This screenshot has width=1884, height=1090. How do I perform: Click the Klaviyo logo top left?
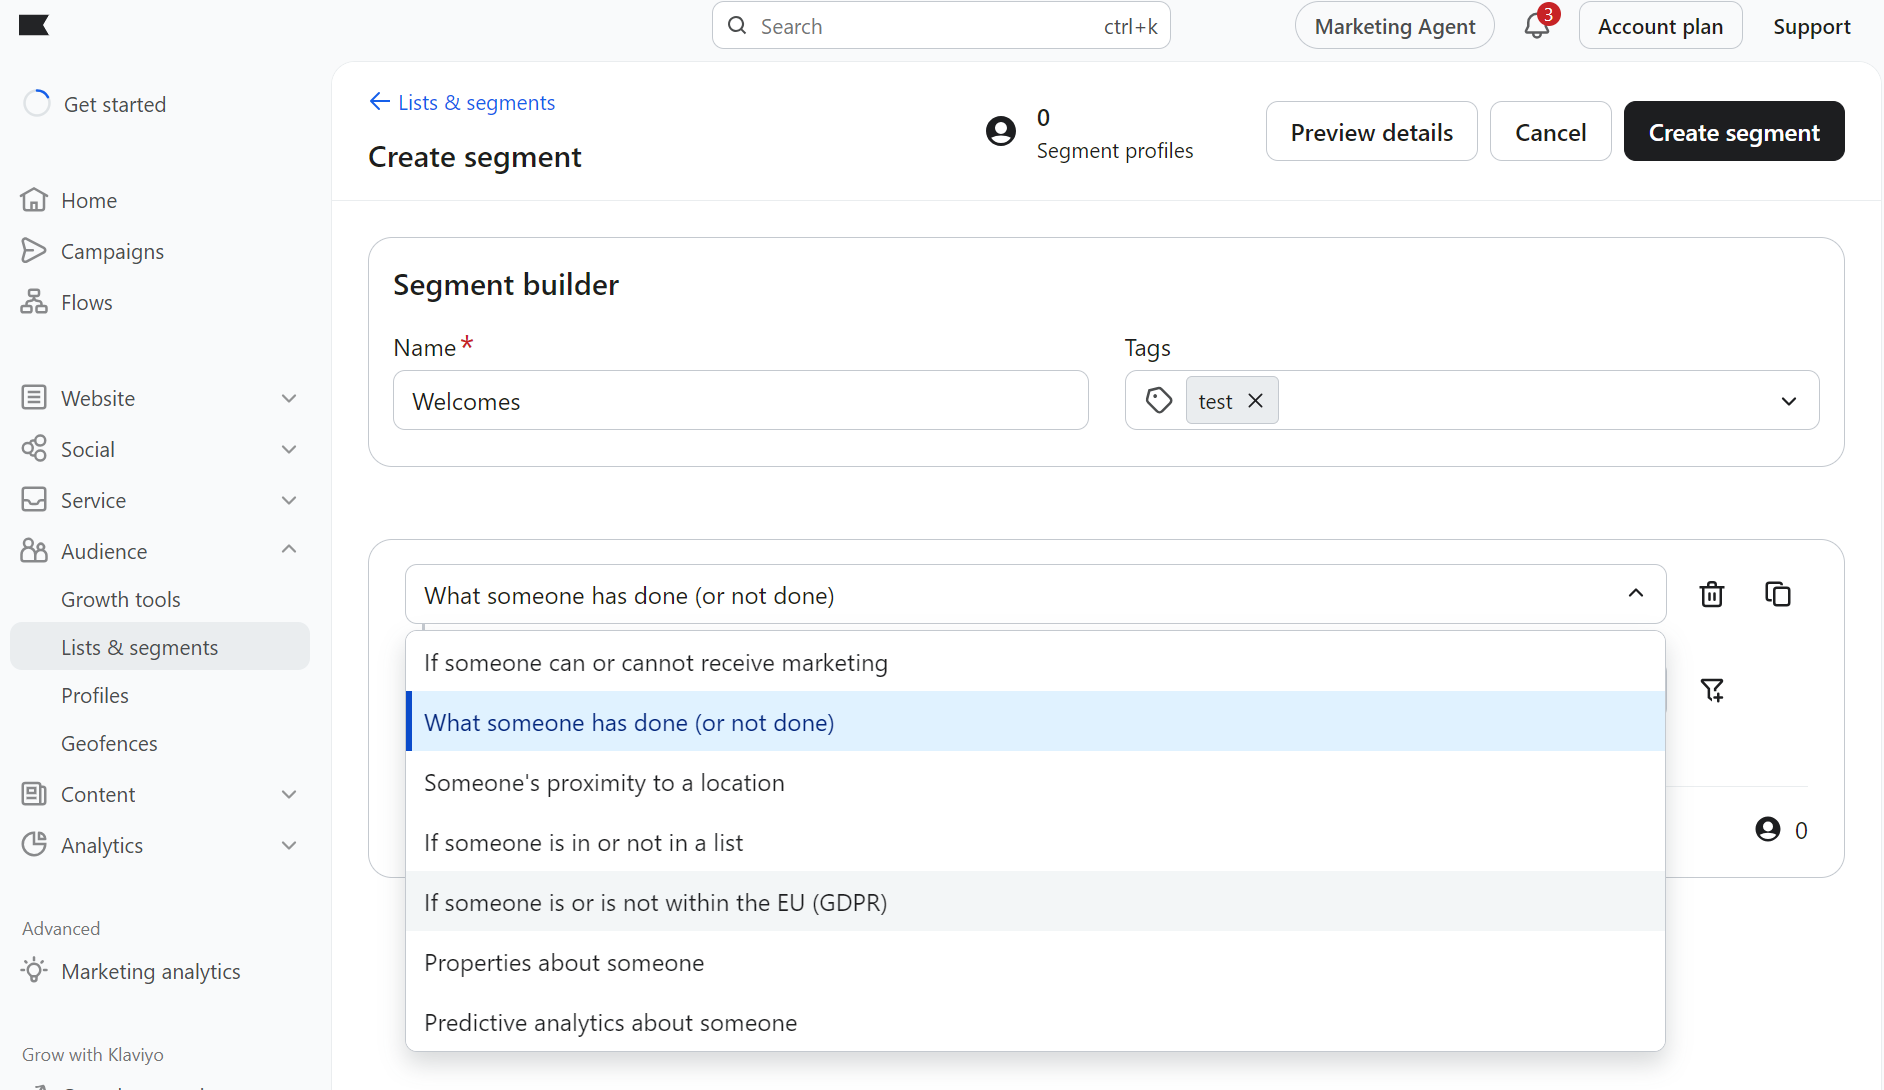coord(35,25)
